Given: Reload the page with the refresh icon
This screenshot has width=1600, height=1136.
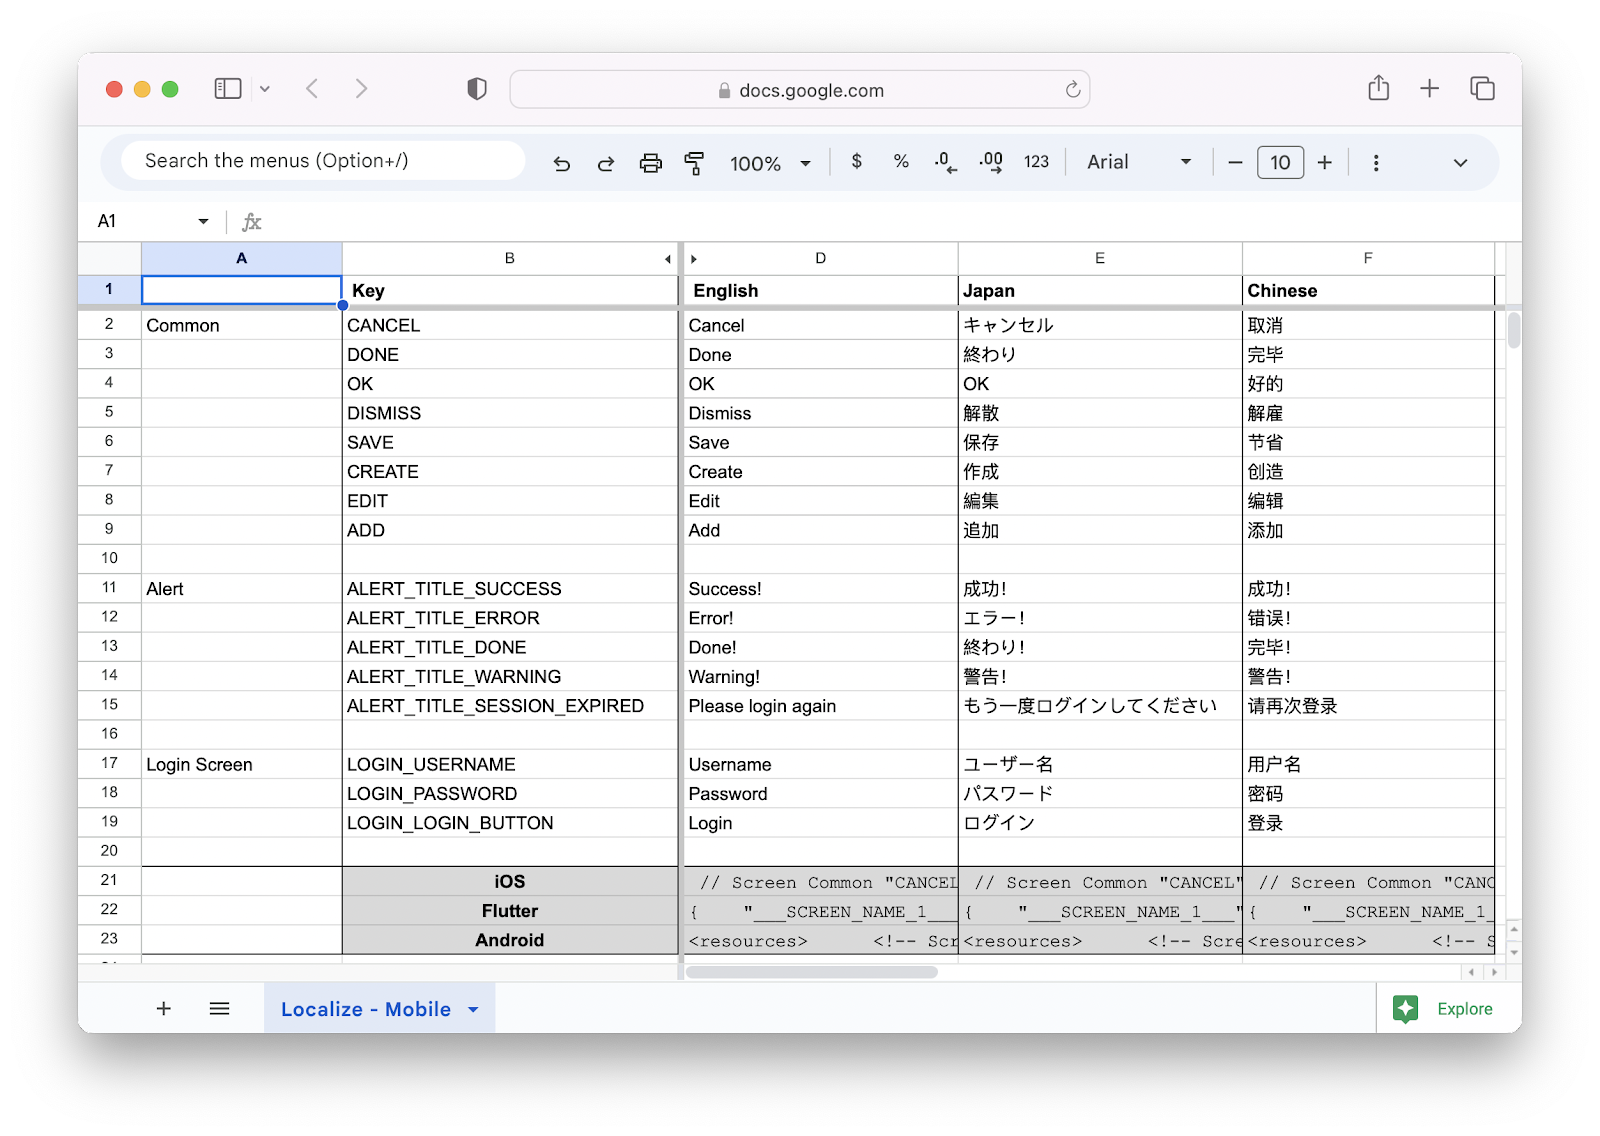Looking at the screenshot, I should pyautogui.click(x=1073, y=89).
